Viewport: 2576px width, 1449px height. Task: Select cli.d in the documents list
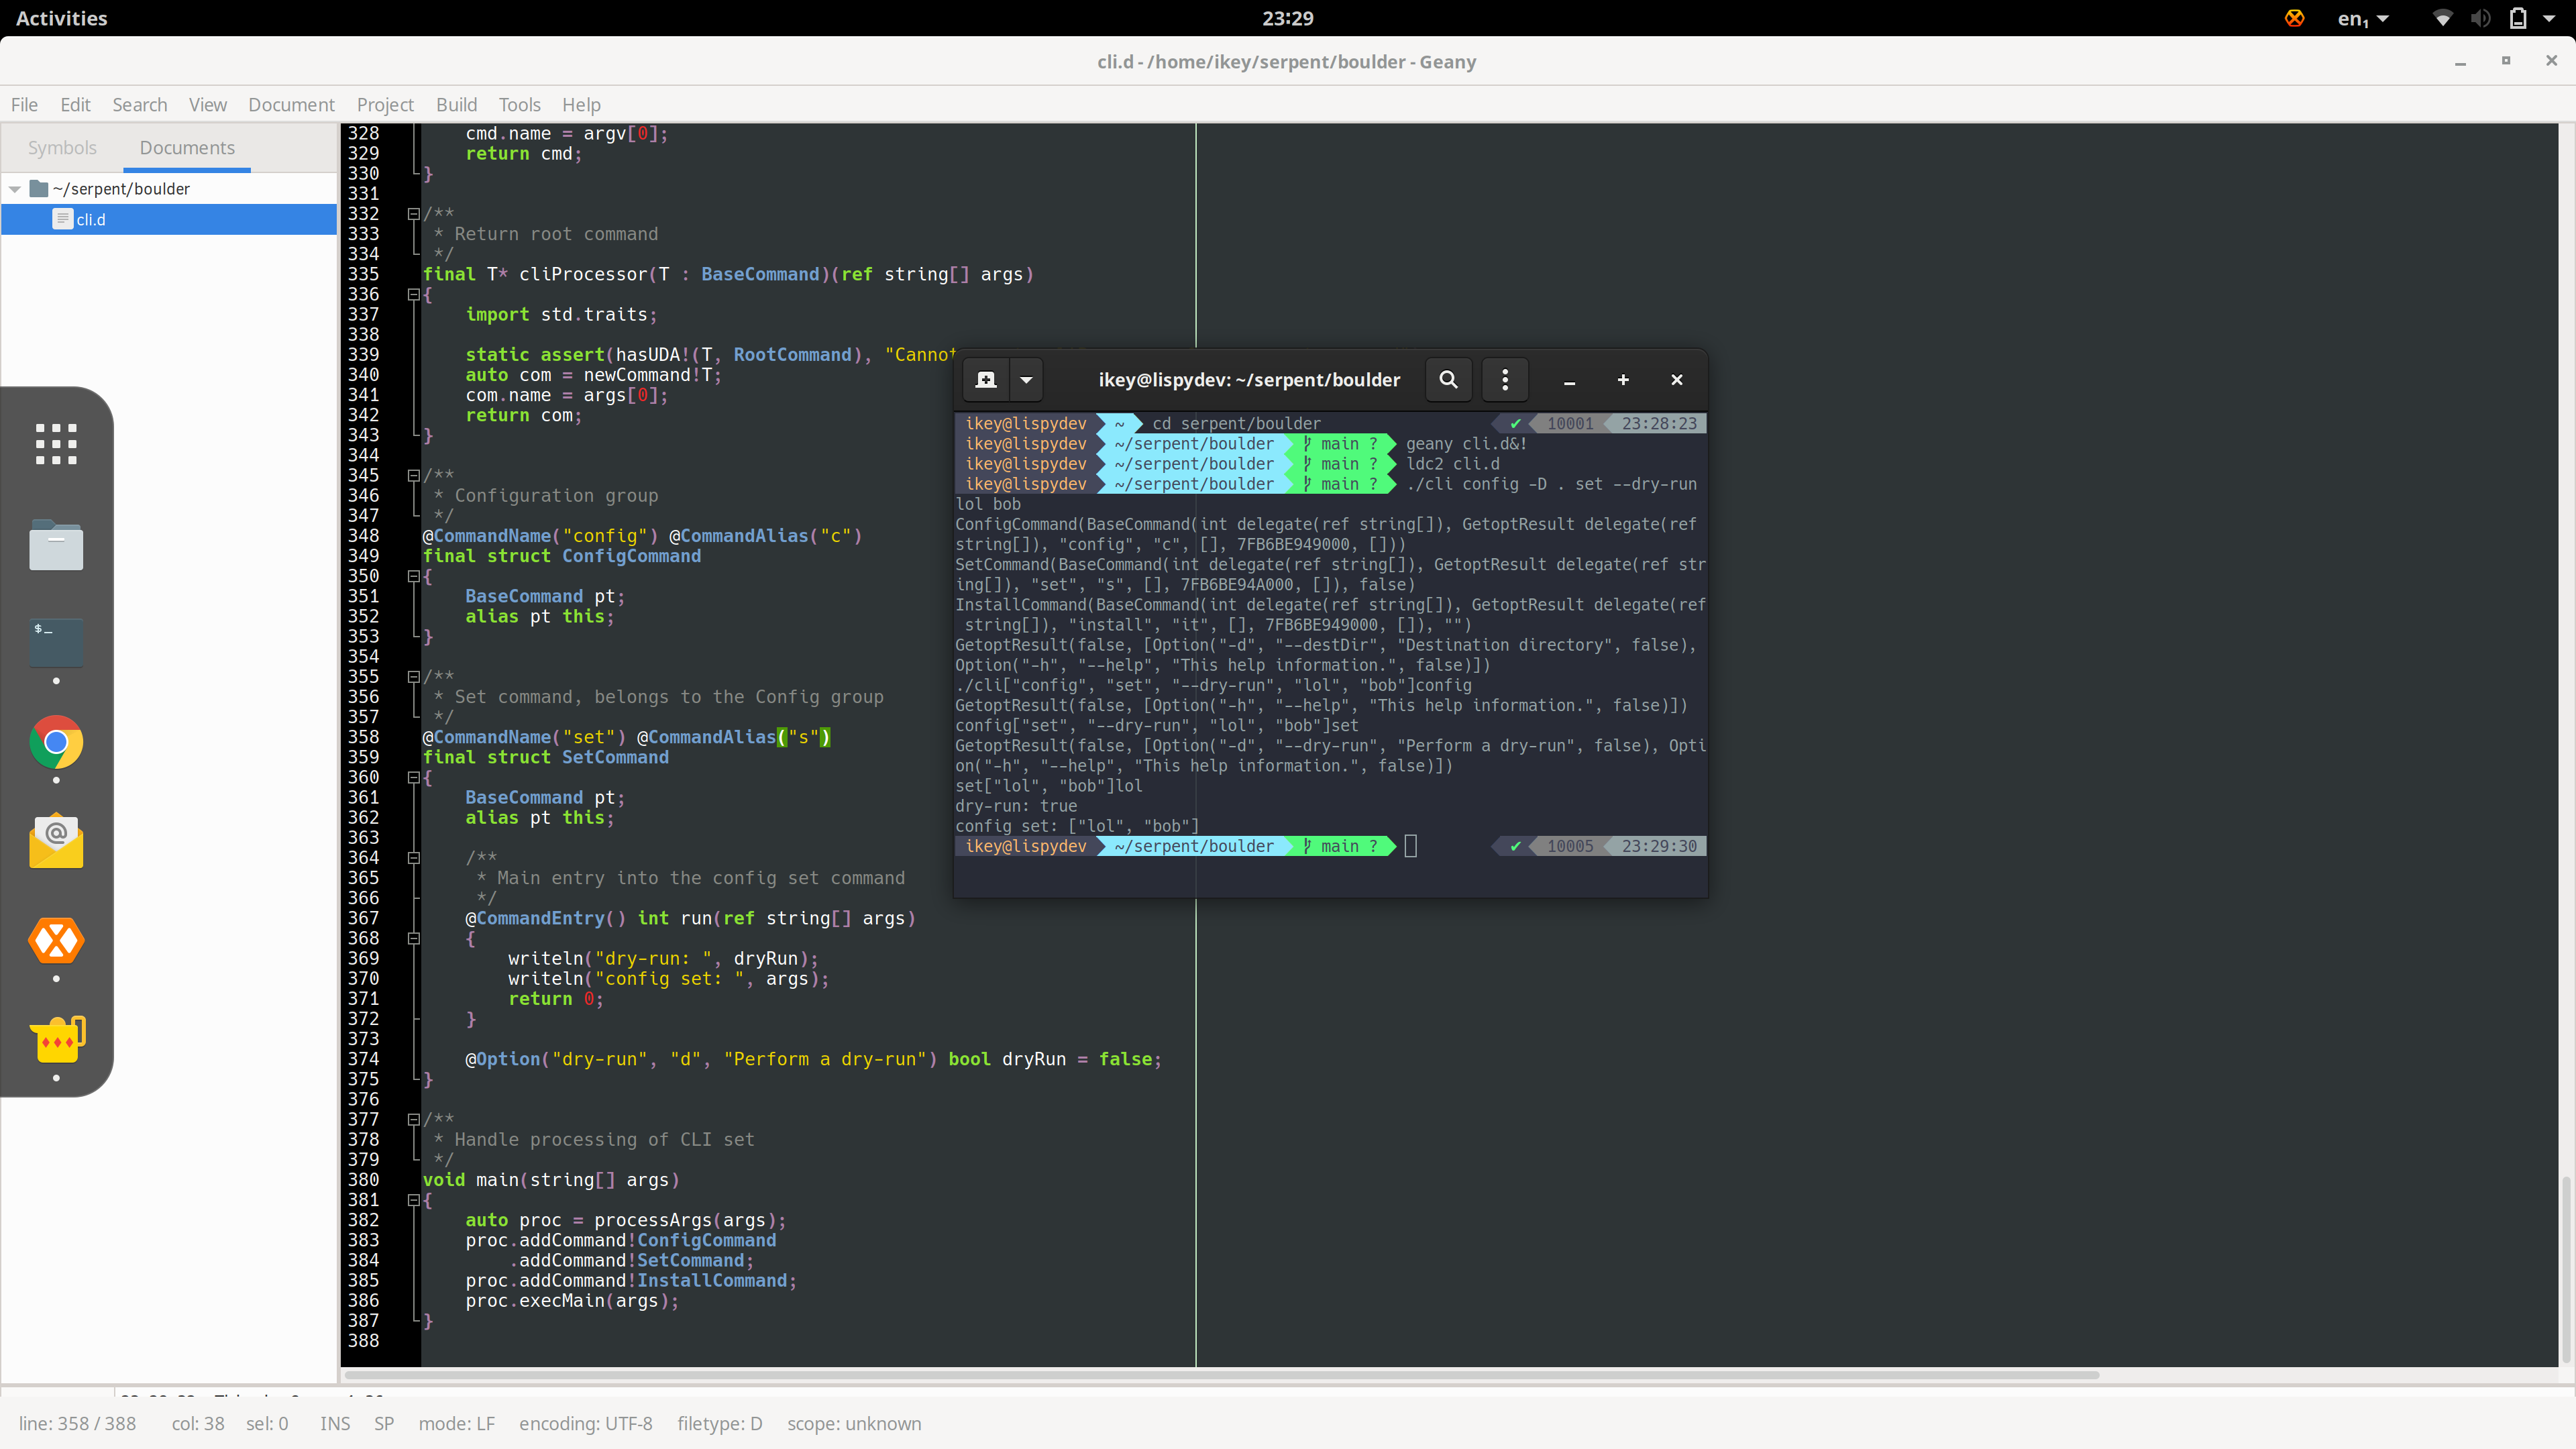[169, 220]
